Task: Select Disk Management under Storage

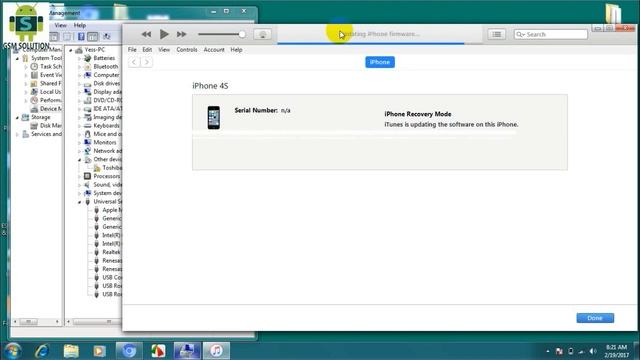Action: coord(47,126)
